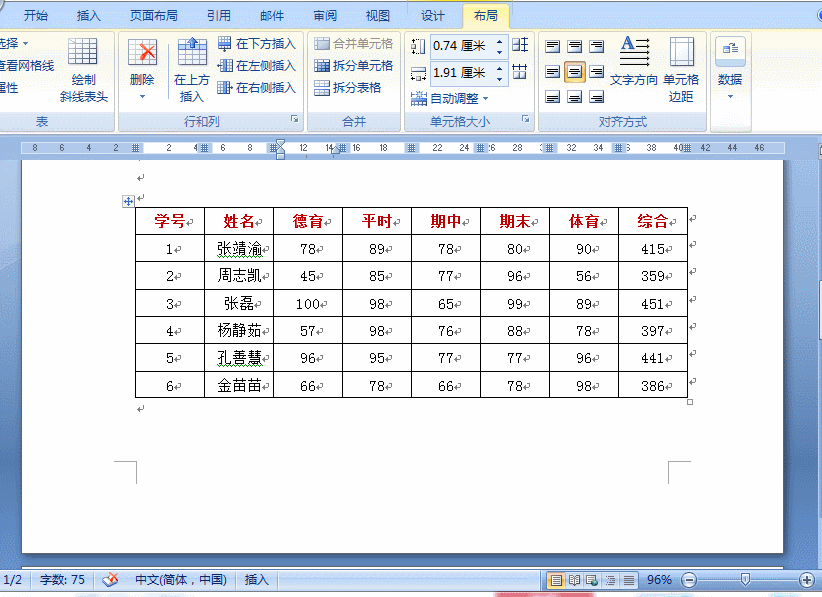822x597 pixels.
Task: Open the Delete (删除) dropdown arrow
Action: pos(142,96)
